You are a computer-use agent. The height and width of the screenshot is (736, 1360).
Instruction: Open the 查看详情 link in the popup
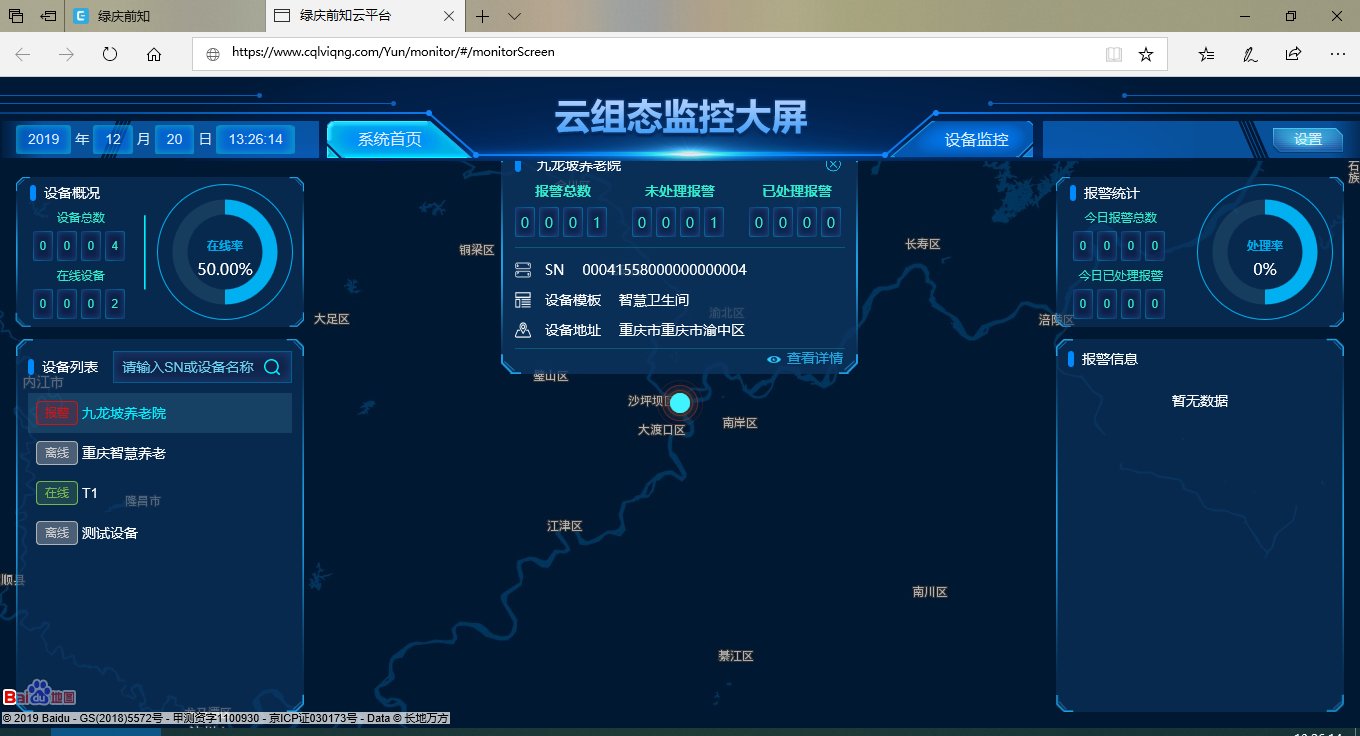coord(816,358)
